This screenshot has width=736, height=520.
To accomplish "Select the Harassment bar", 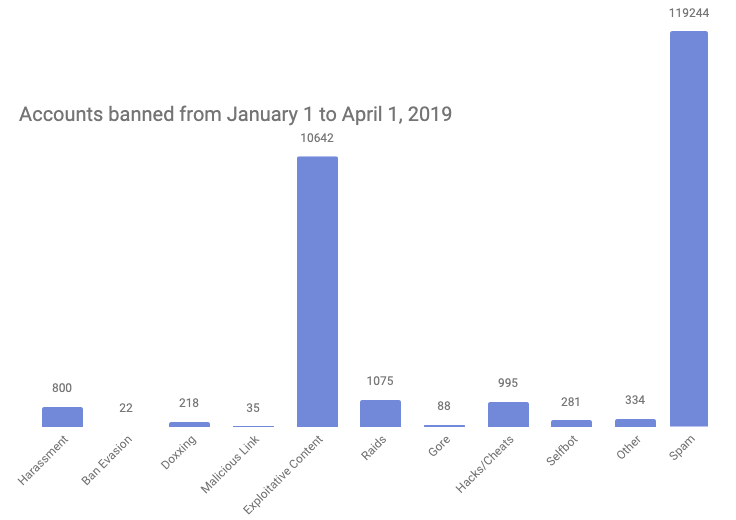I will pos(62,416).
